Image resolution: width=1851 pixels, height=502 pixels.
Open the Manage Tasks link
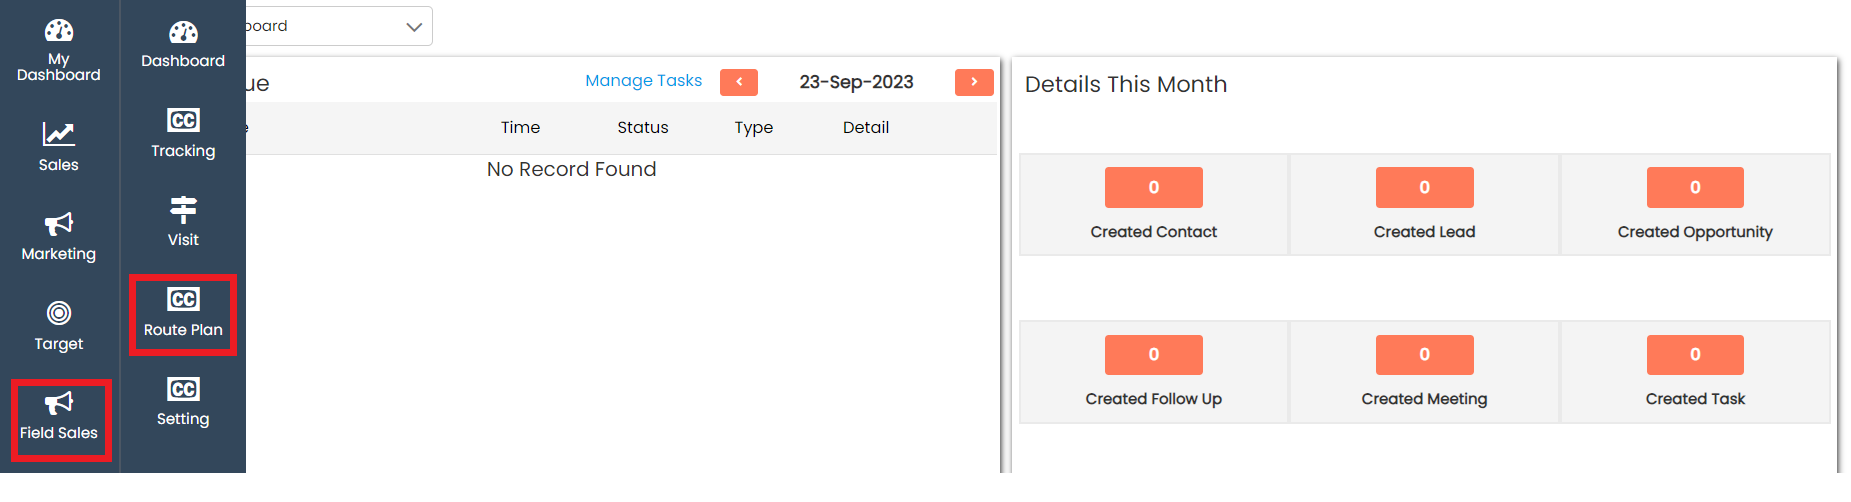pyautogui.click(x=643, y=81)
